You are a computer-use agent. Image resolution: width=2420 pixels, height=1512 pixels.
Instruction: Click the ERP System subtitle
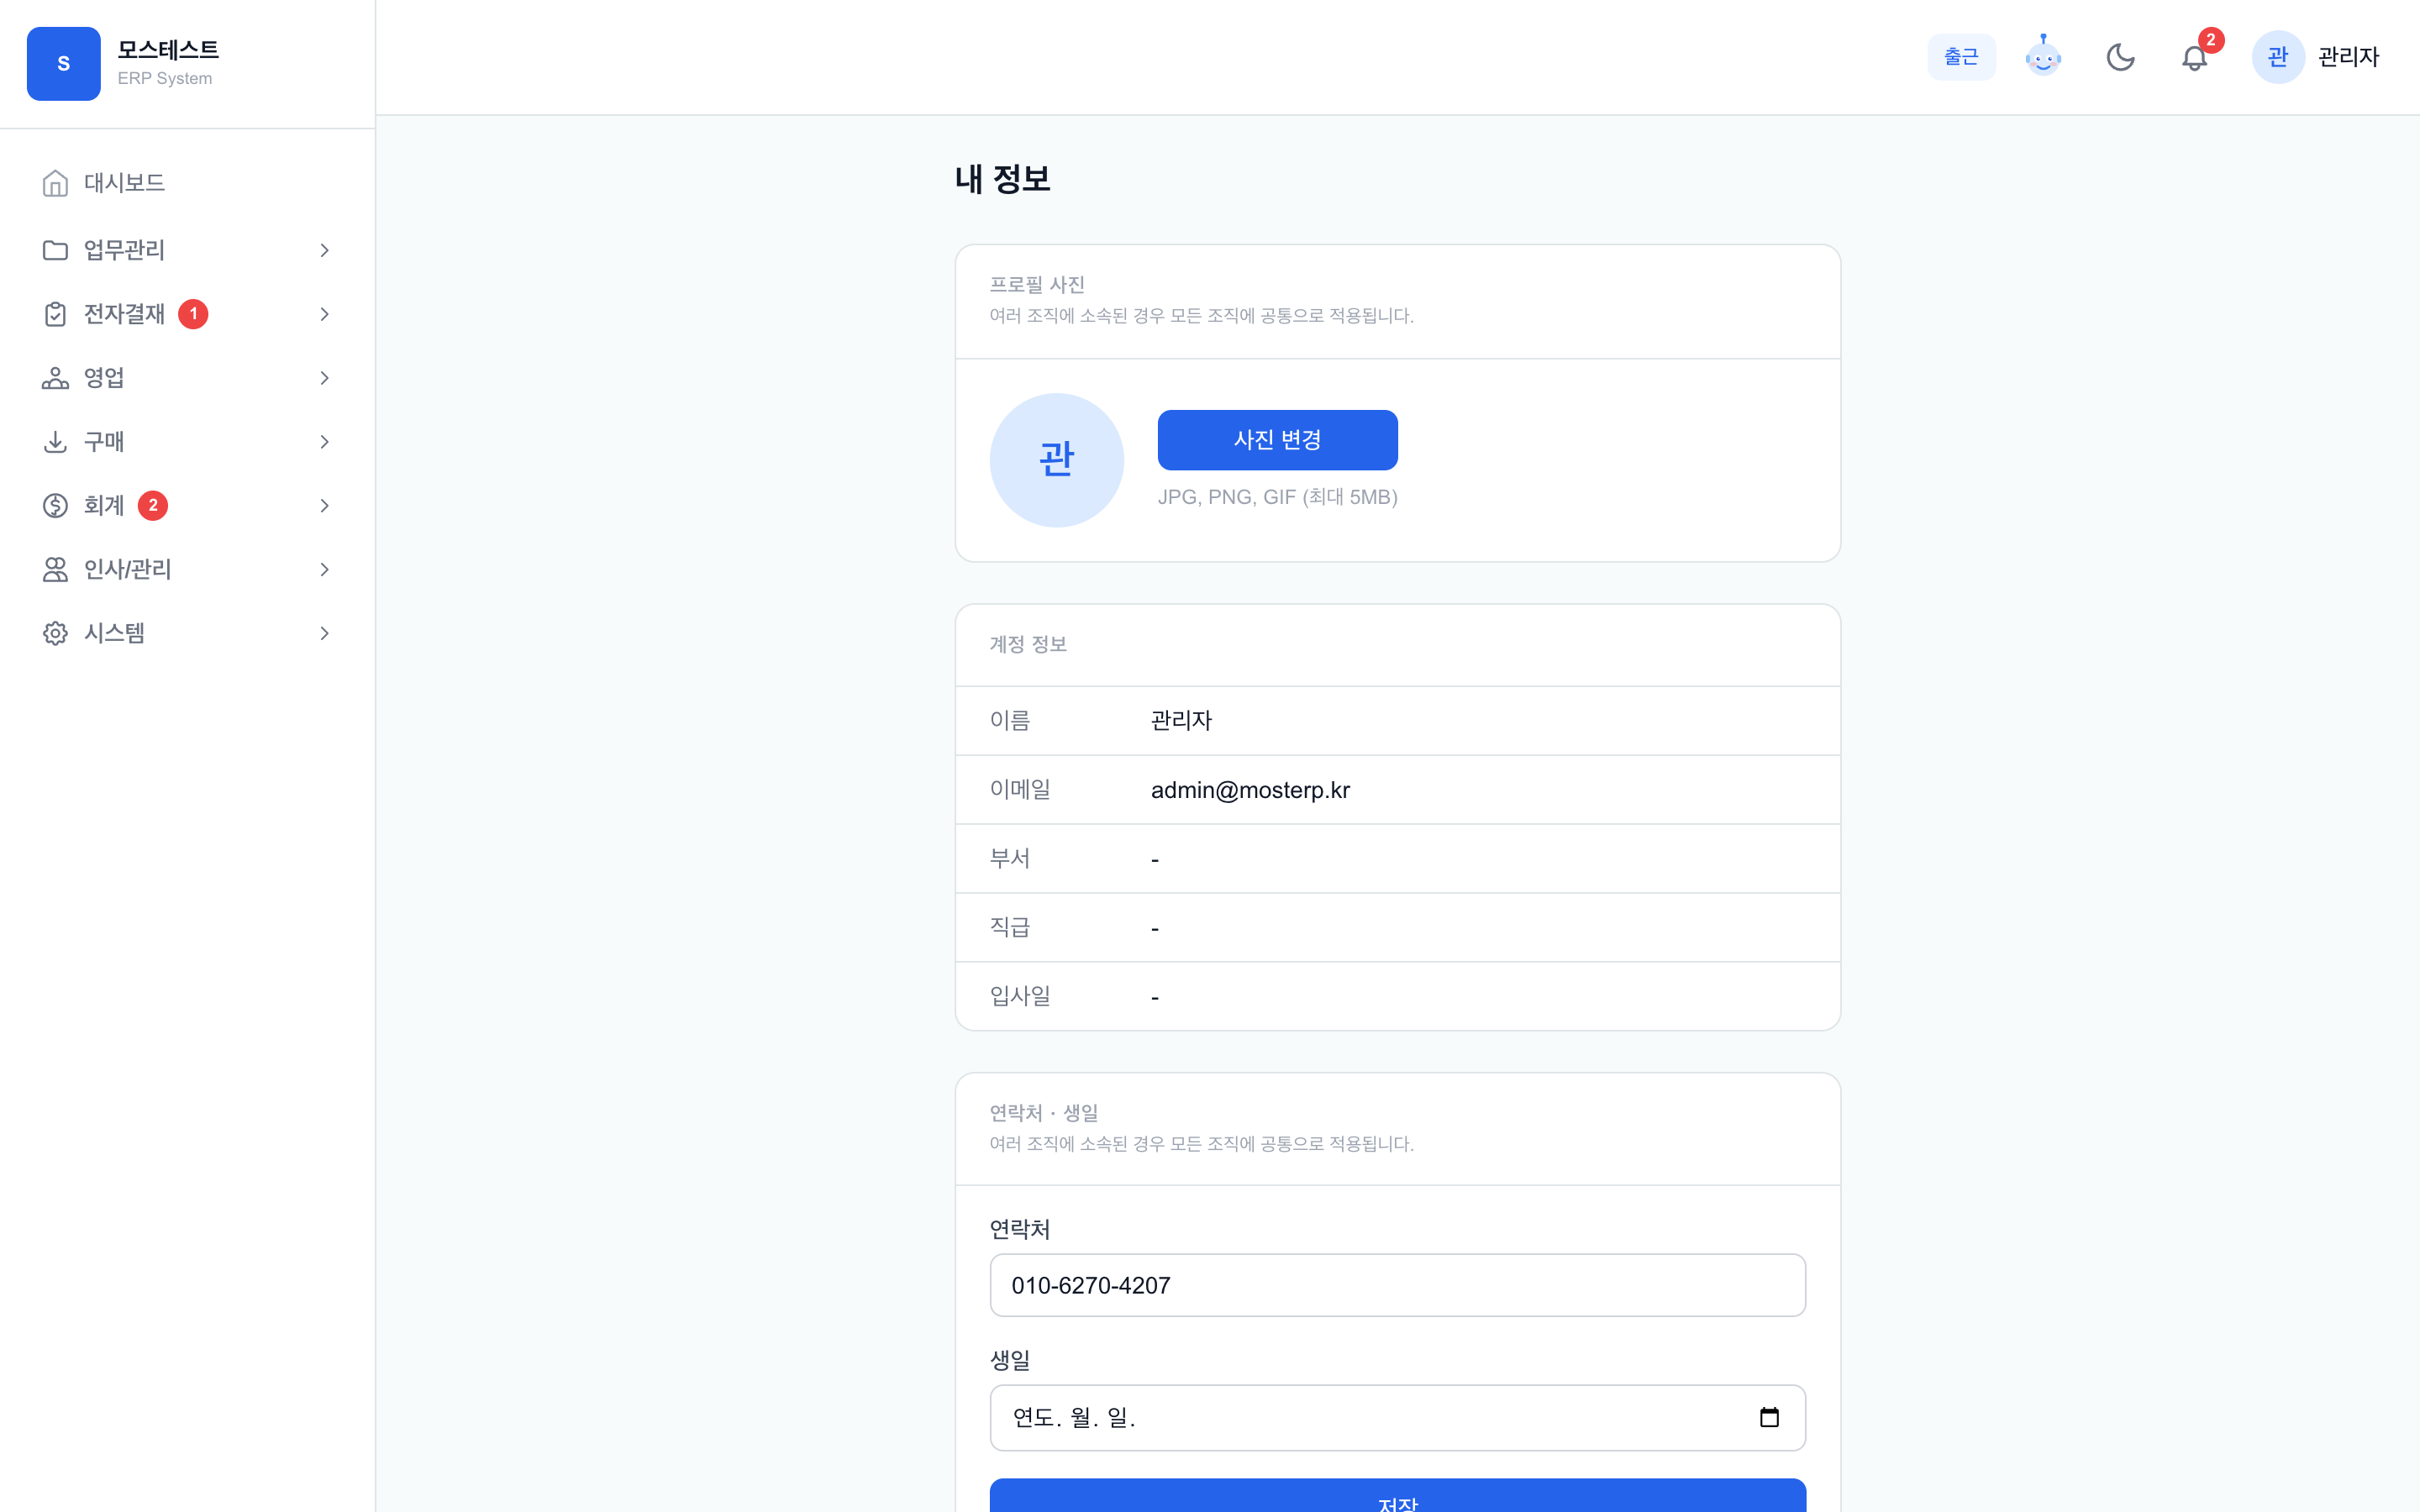tap(165, 78)
